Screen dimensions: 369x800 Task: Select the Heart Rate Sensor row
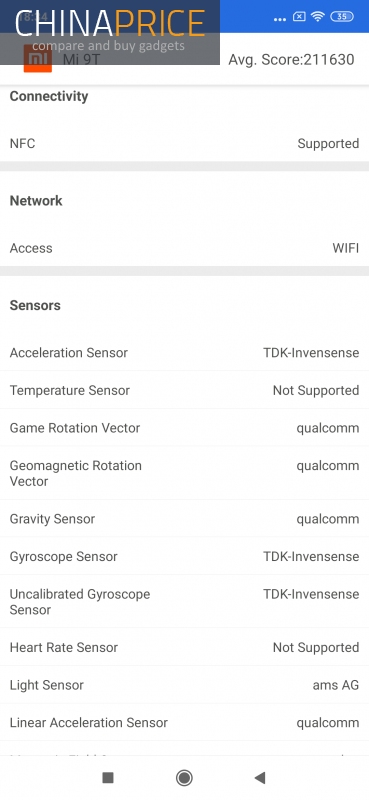click(x=184, y=647)
